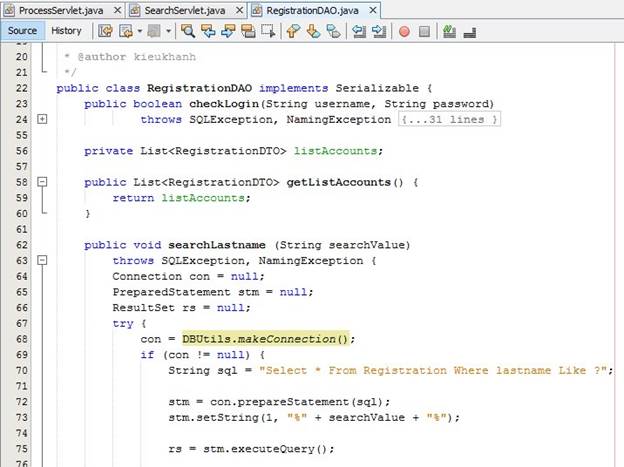Click the Comment lines icon

(x=449, y=31)
